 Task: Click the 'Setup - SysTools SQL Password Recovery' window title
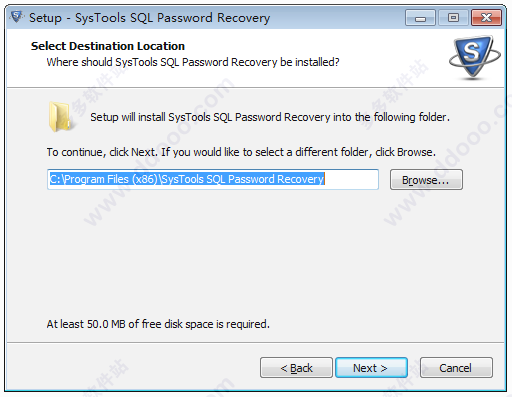(x=149, y=18)
